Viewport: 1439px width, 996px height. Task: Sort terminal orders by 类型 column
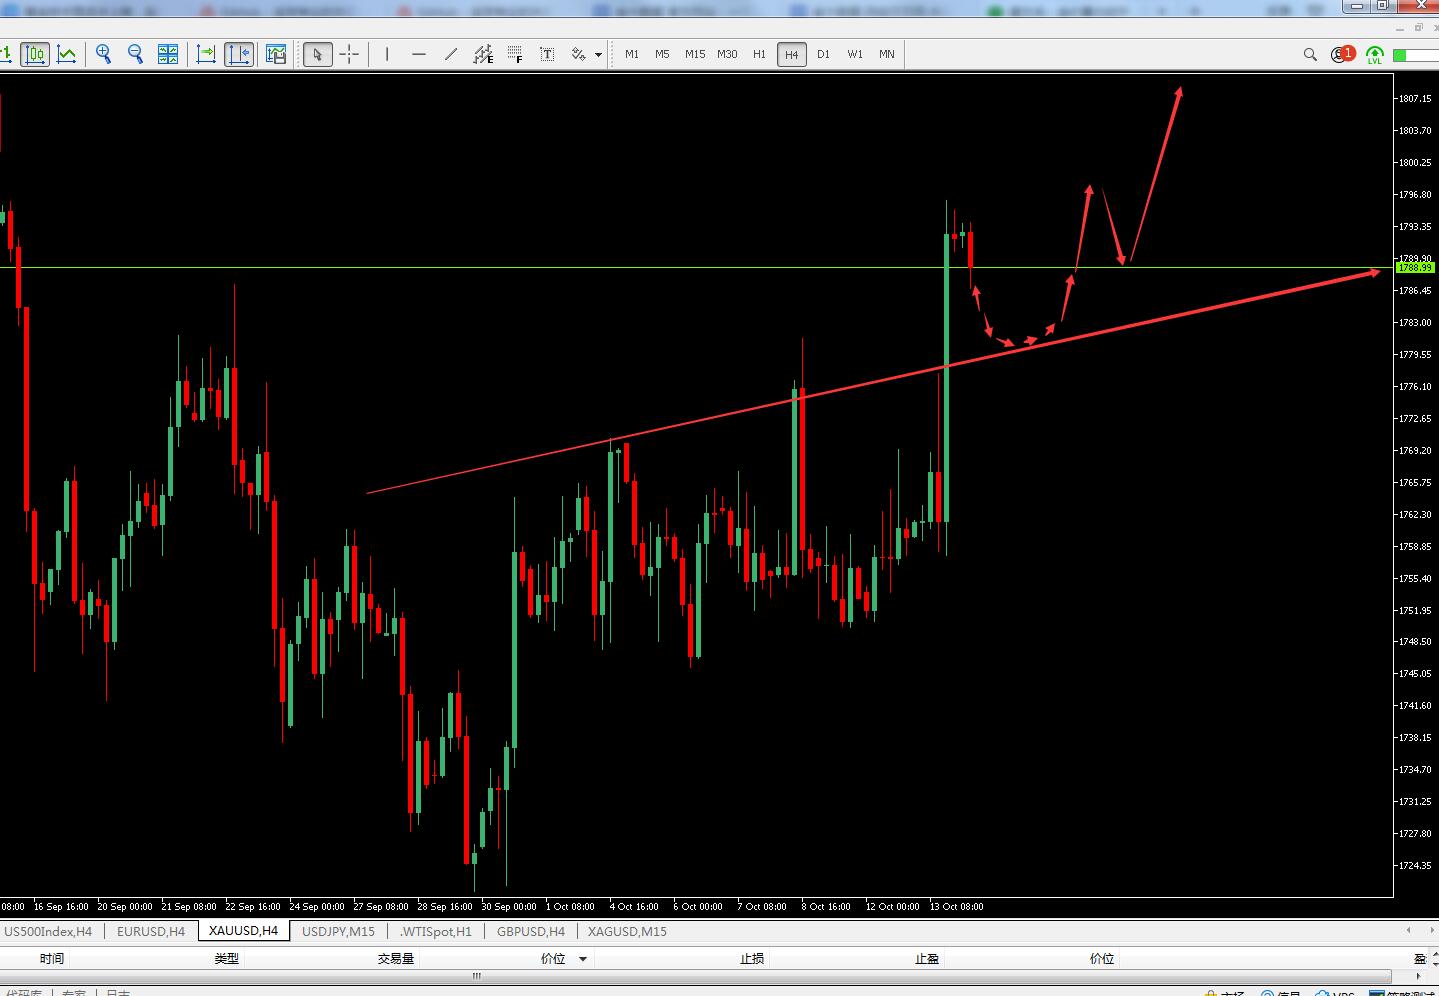227,959
